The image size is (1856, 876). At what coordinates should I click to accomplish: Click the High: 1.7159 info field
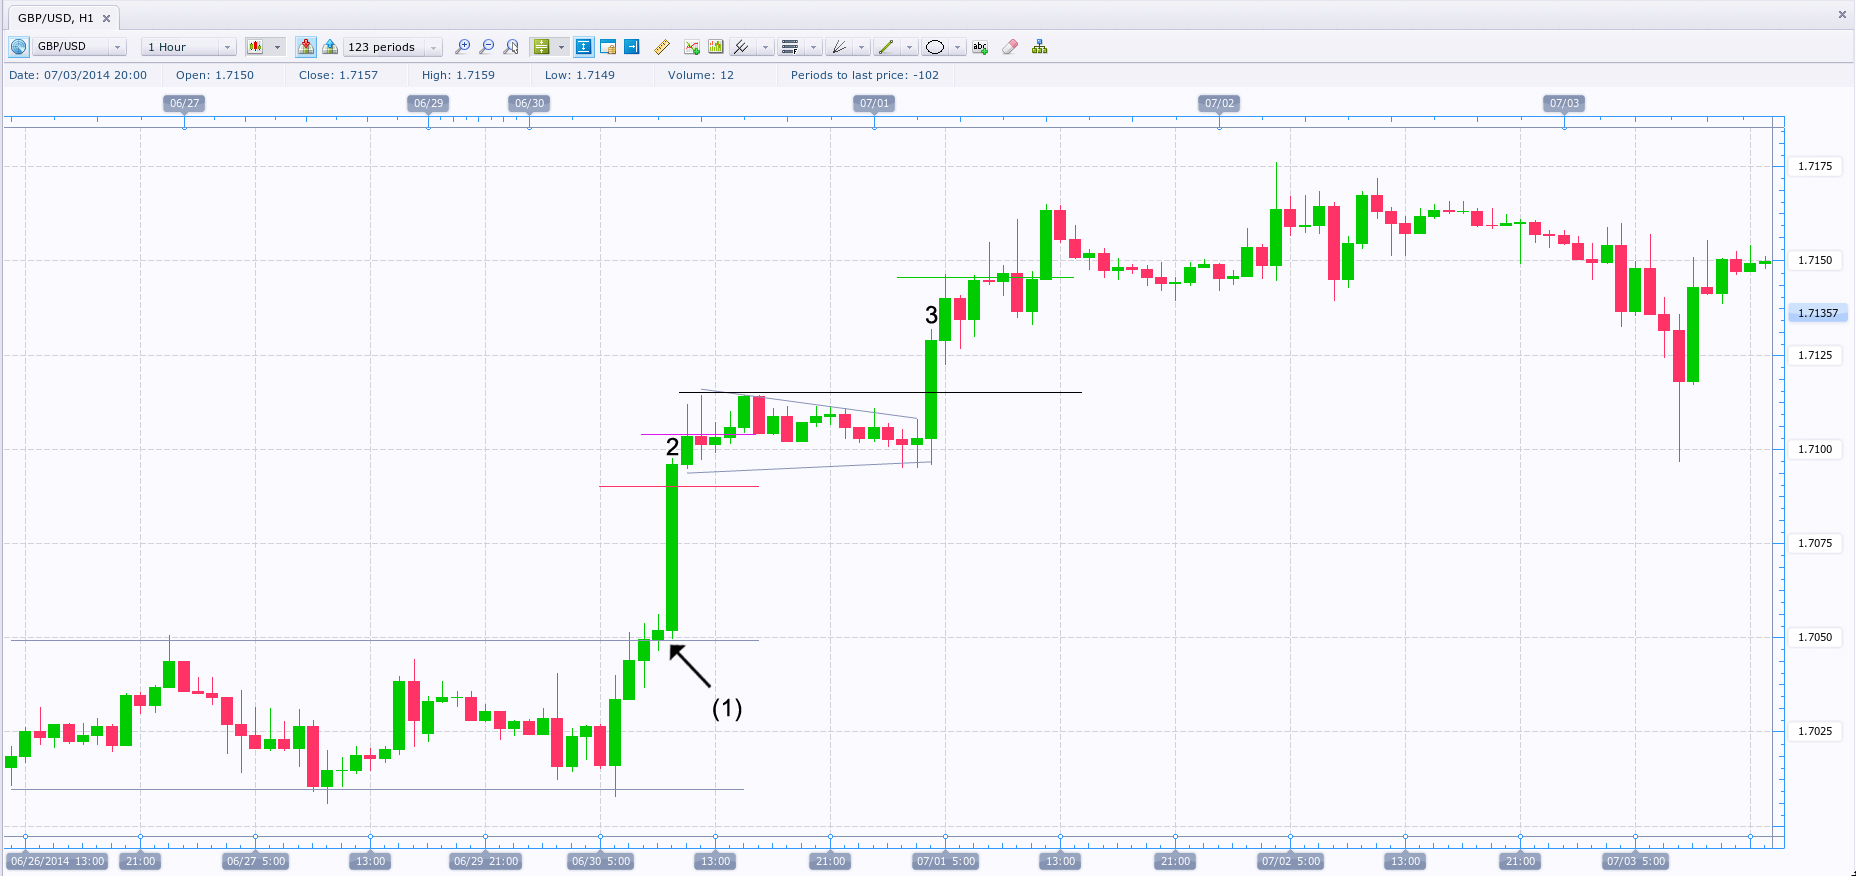(458, 75)
